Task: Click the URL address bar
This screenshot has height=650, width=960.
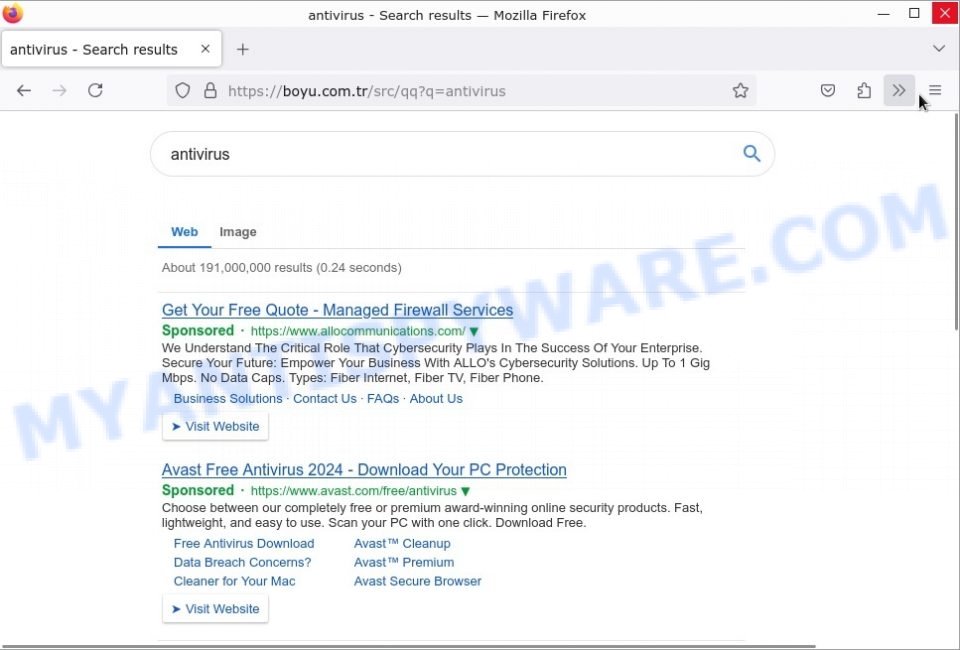Action: pyautogui.click(x=462, y=91)
